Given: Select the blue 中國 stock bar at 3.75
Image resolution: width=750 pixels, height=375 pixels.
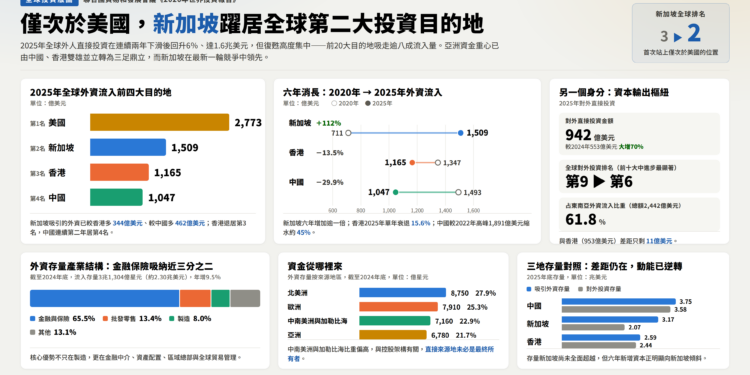Looking at the screenshot, I should point(619,302).
